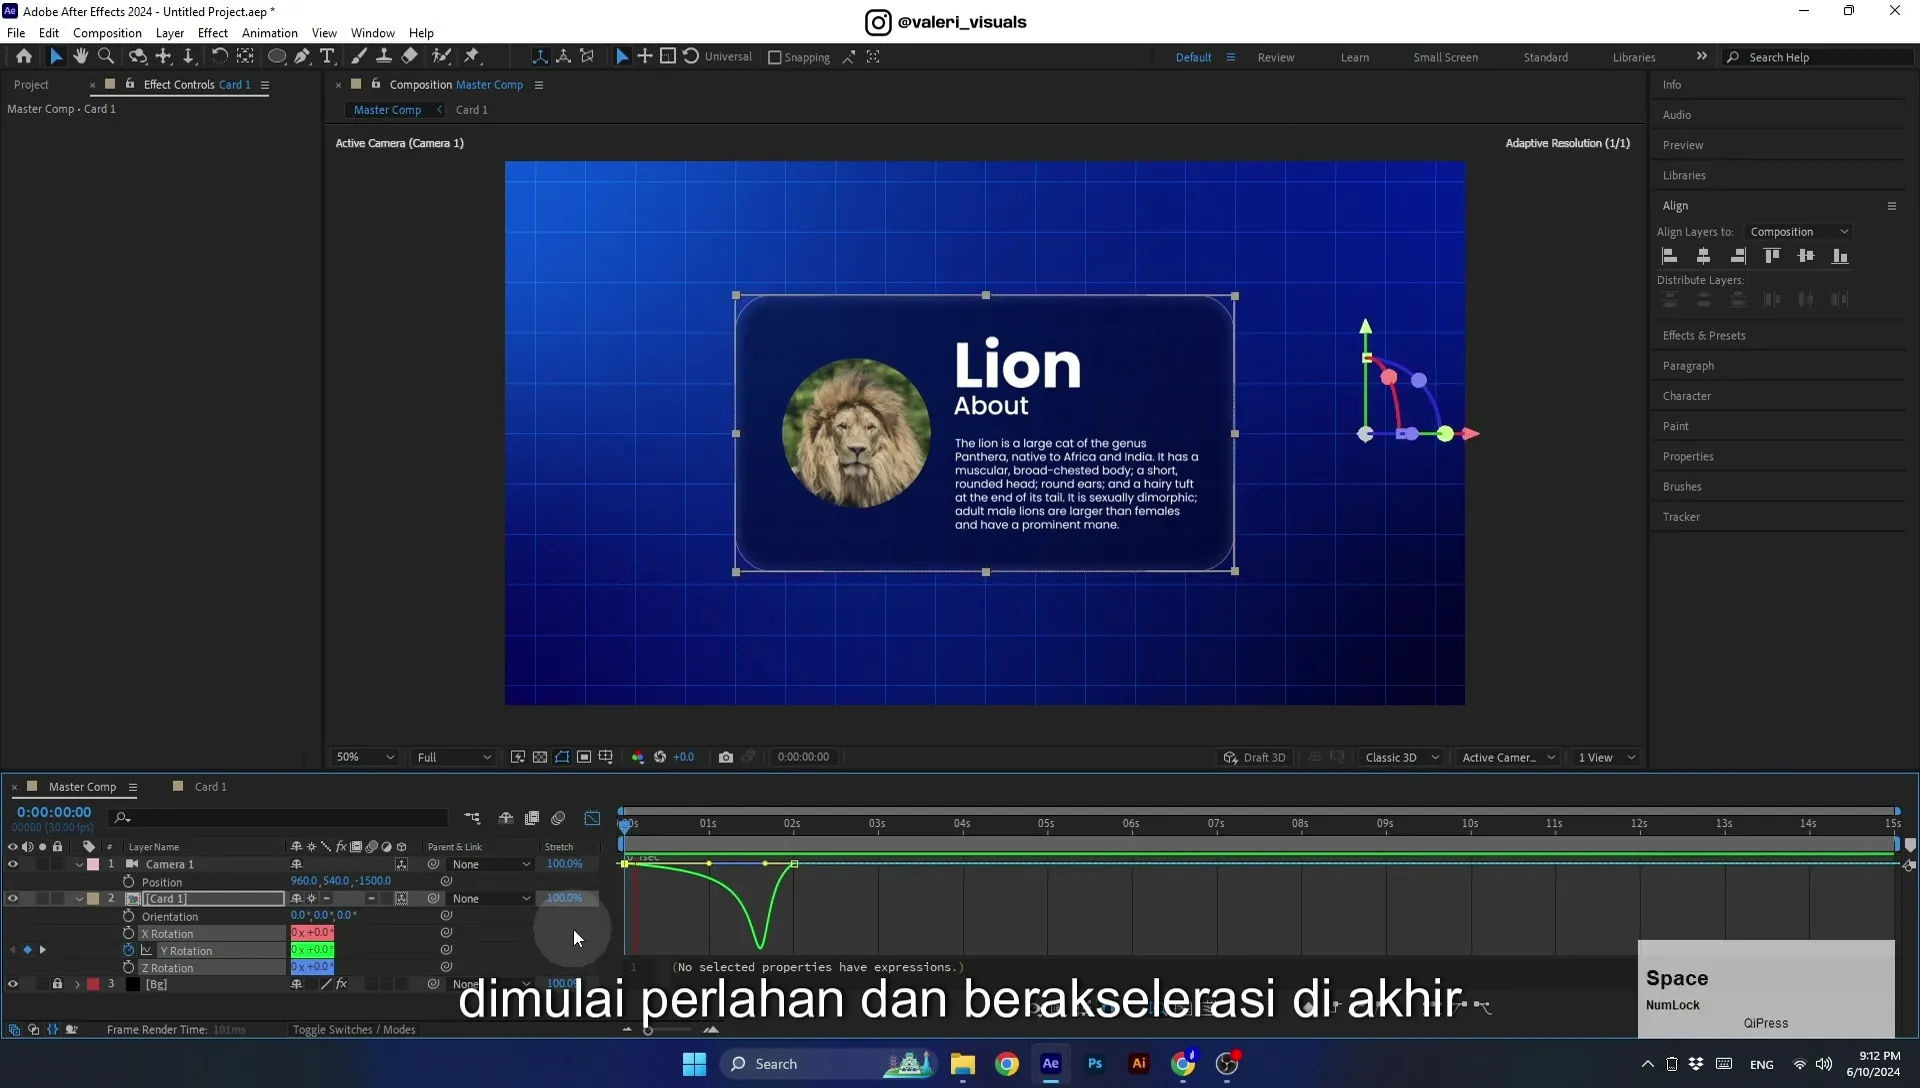Open the 1 View layout dropdown

[x=1606, y=757]
